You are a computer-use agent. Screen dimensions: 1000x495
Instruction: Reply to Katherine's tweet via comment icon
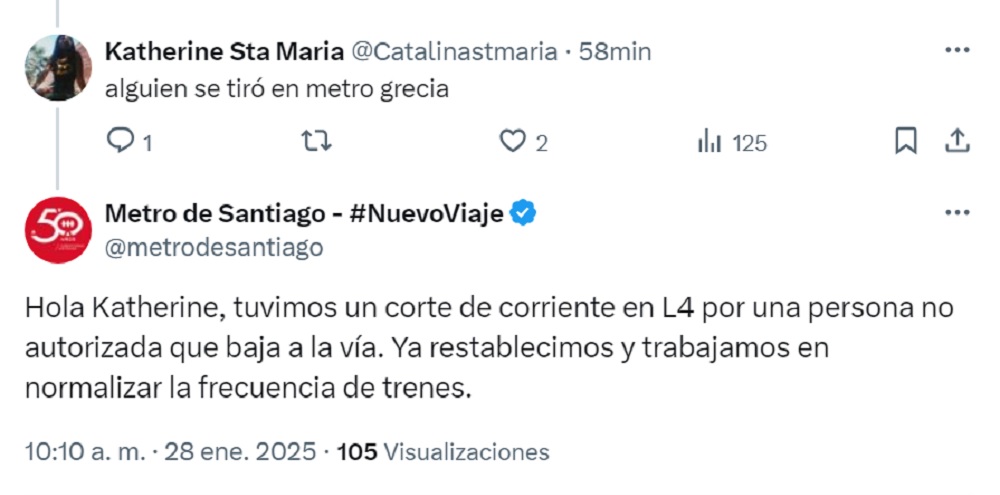tap(121, 142)
